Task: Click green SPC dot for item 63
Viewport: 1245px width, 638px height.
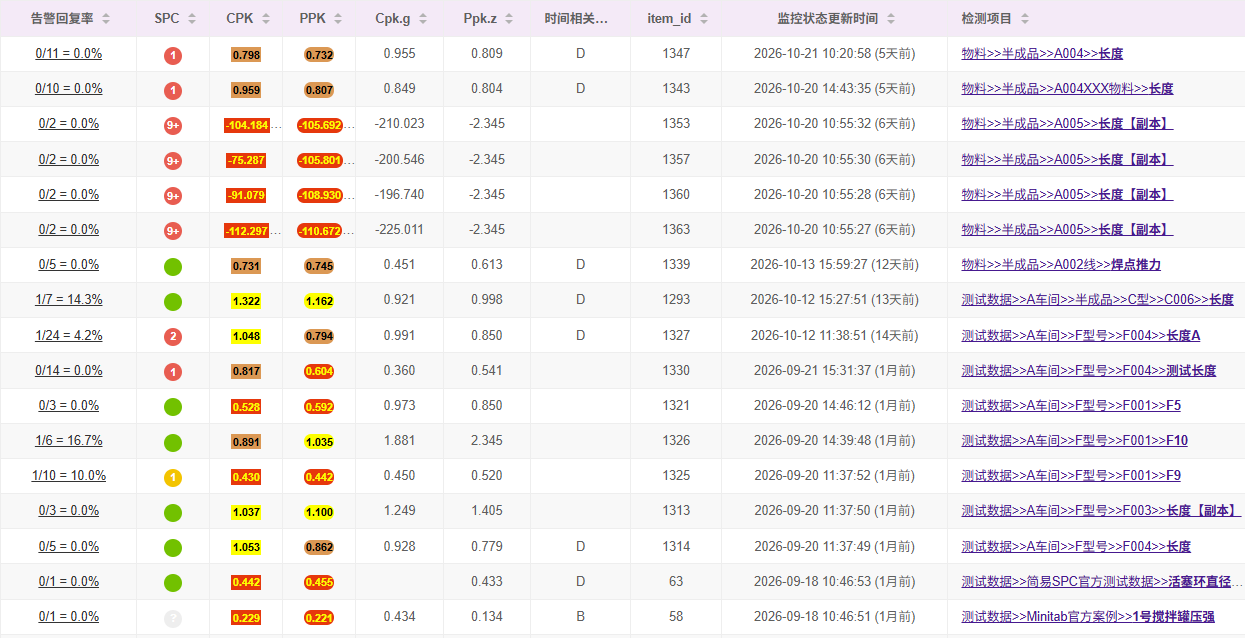Action: (173, 582)
